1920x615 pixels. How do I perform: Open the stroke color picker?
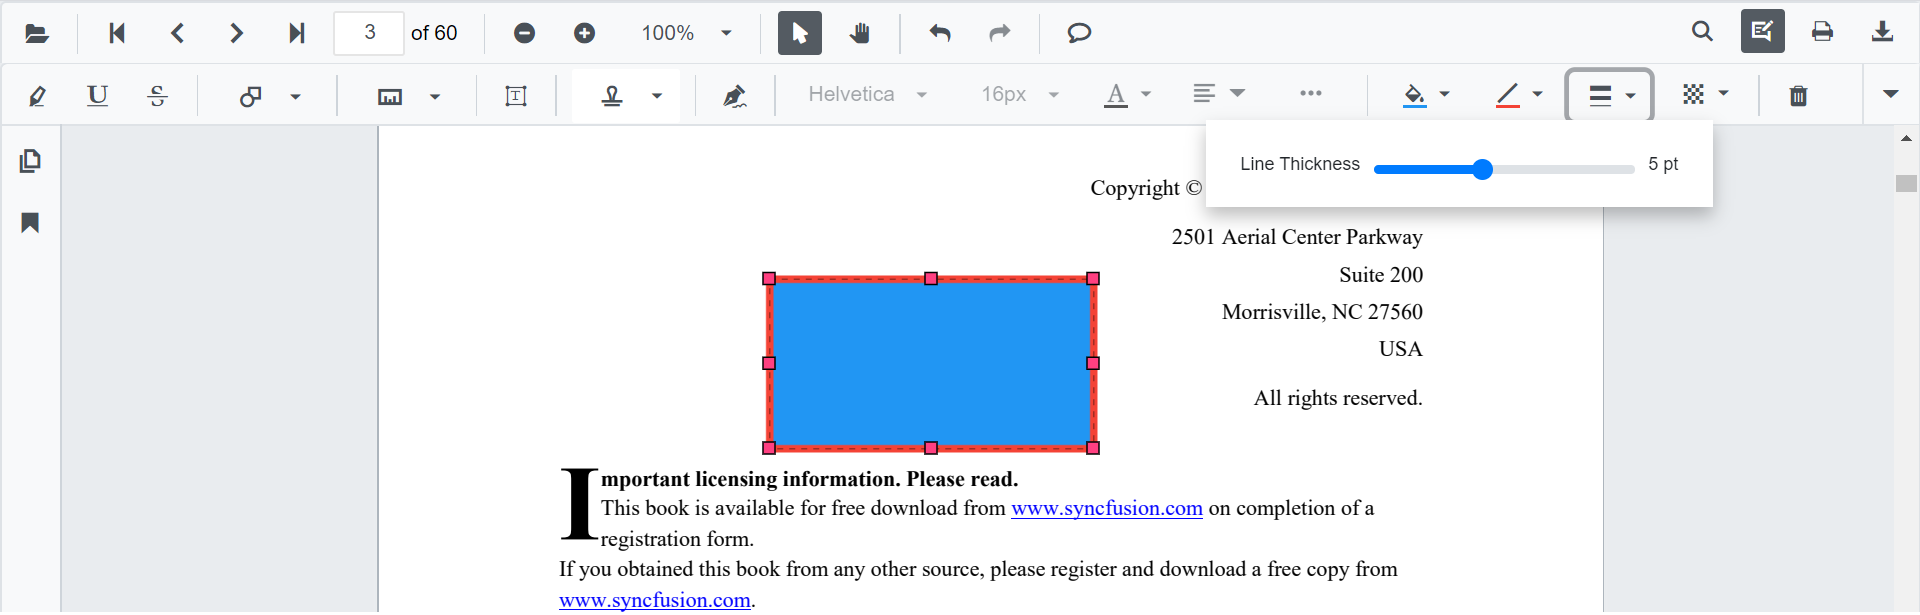point(1519,95)
